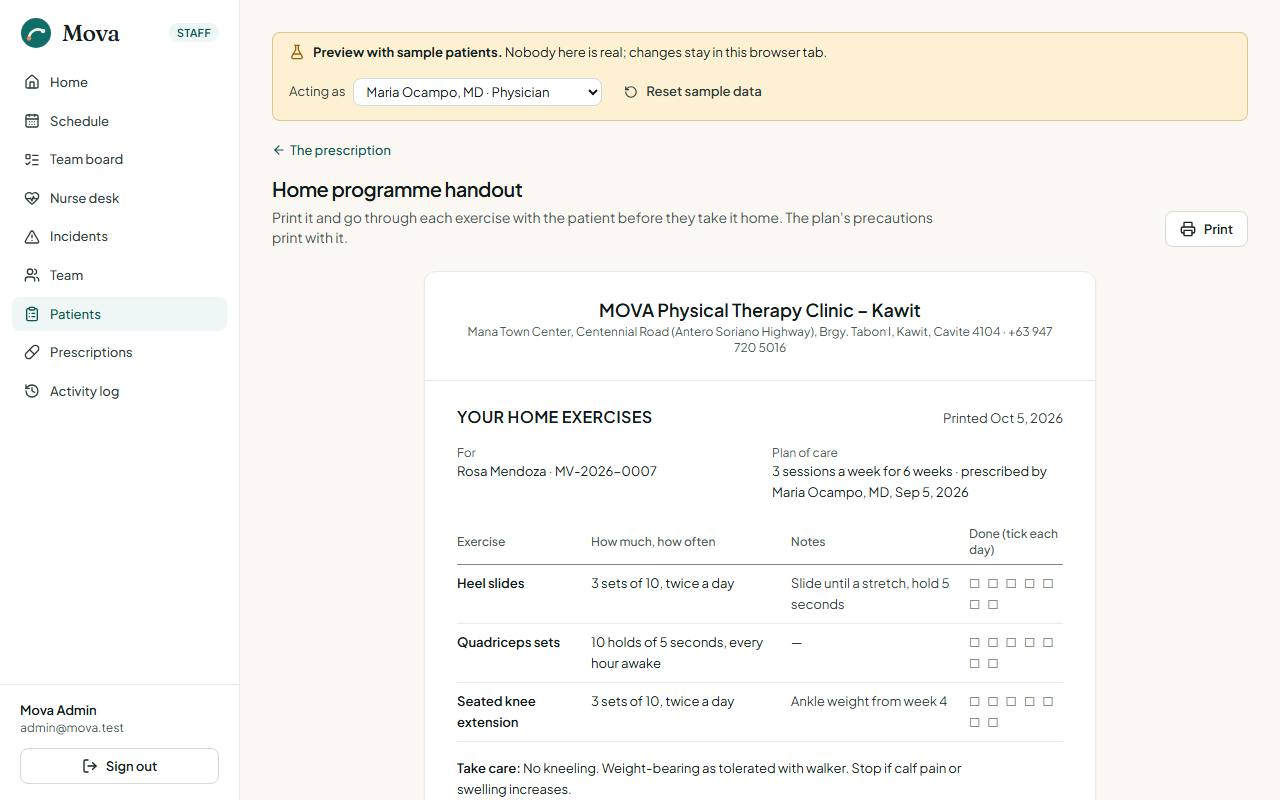Click the Slide until a stretch note
Screen dimensions: 1280x800
[870, 594]
